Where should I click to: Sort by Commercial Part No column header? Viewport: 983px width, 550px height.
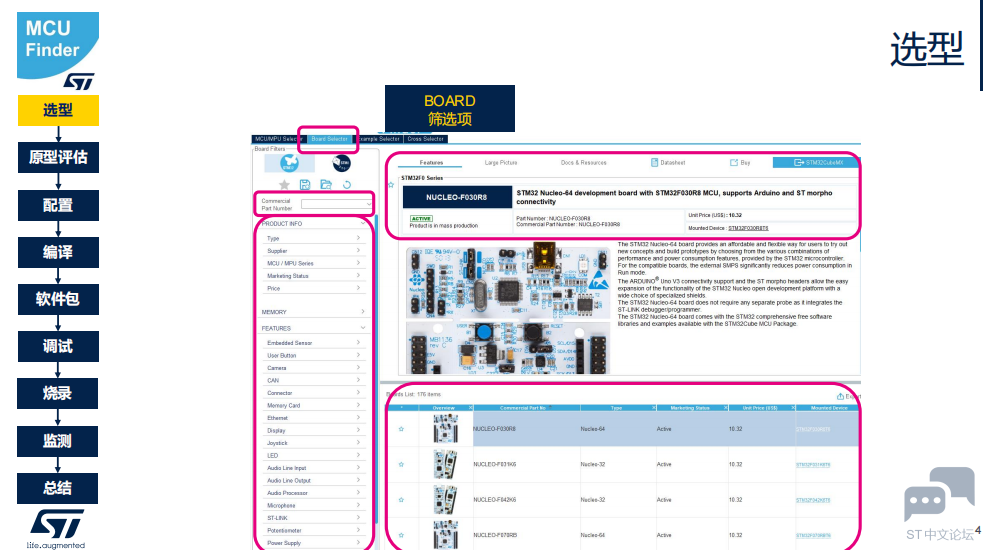coord(527,408)
